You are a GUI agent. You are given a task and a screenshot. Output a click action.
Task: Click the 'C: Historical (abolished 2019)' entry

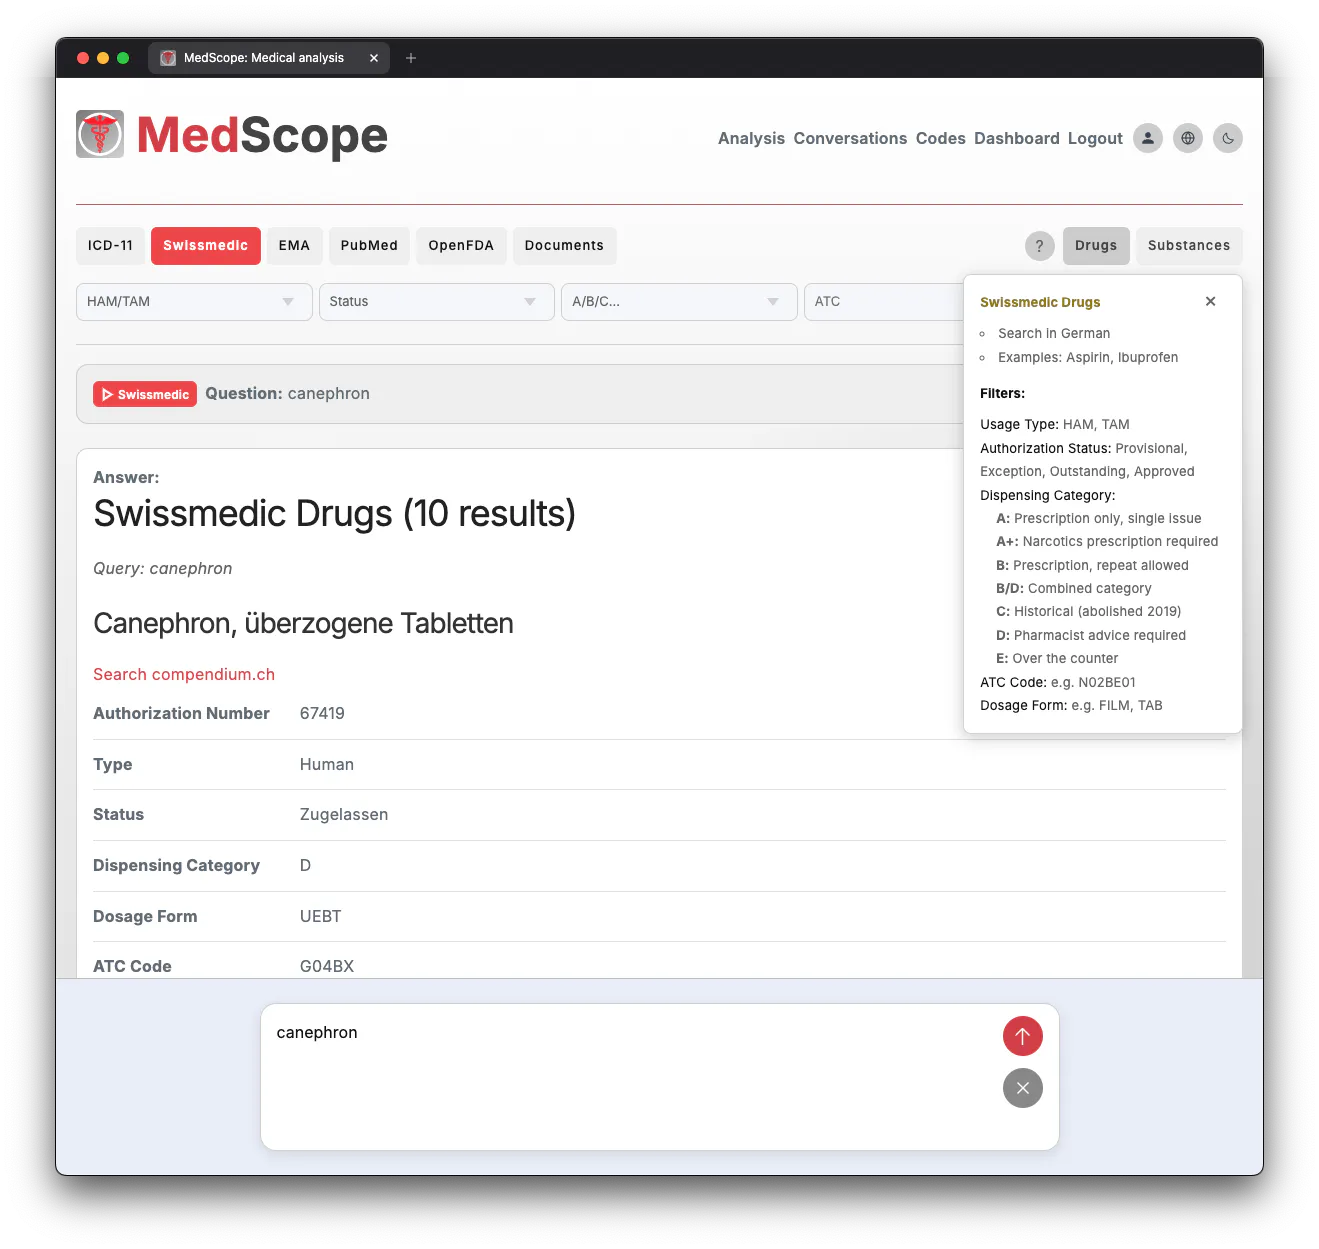pos(1089,612)
